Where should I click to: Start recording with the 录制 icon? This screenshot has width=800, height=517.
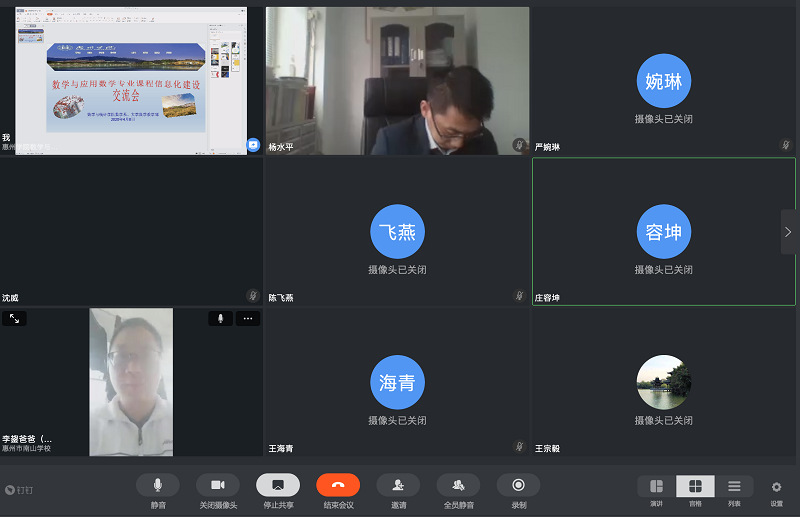point(518,485)
